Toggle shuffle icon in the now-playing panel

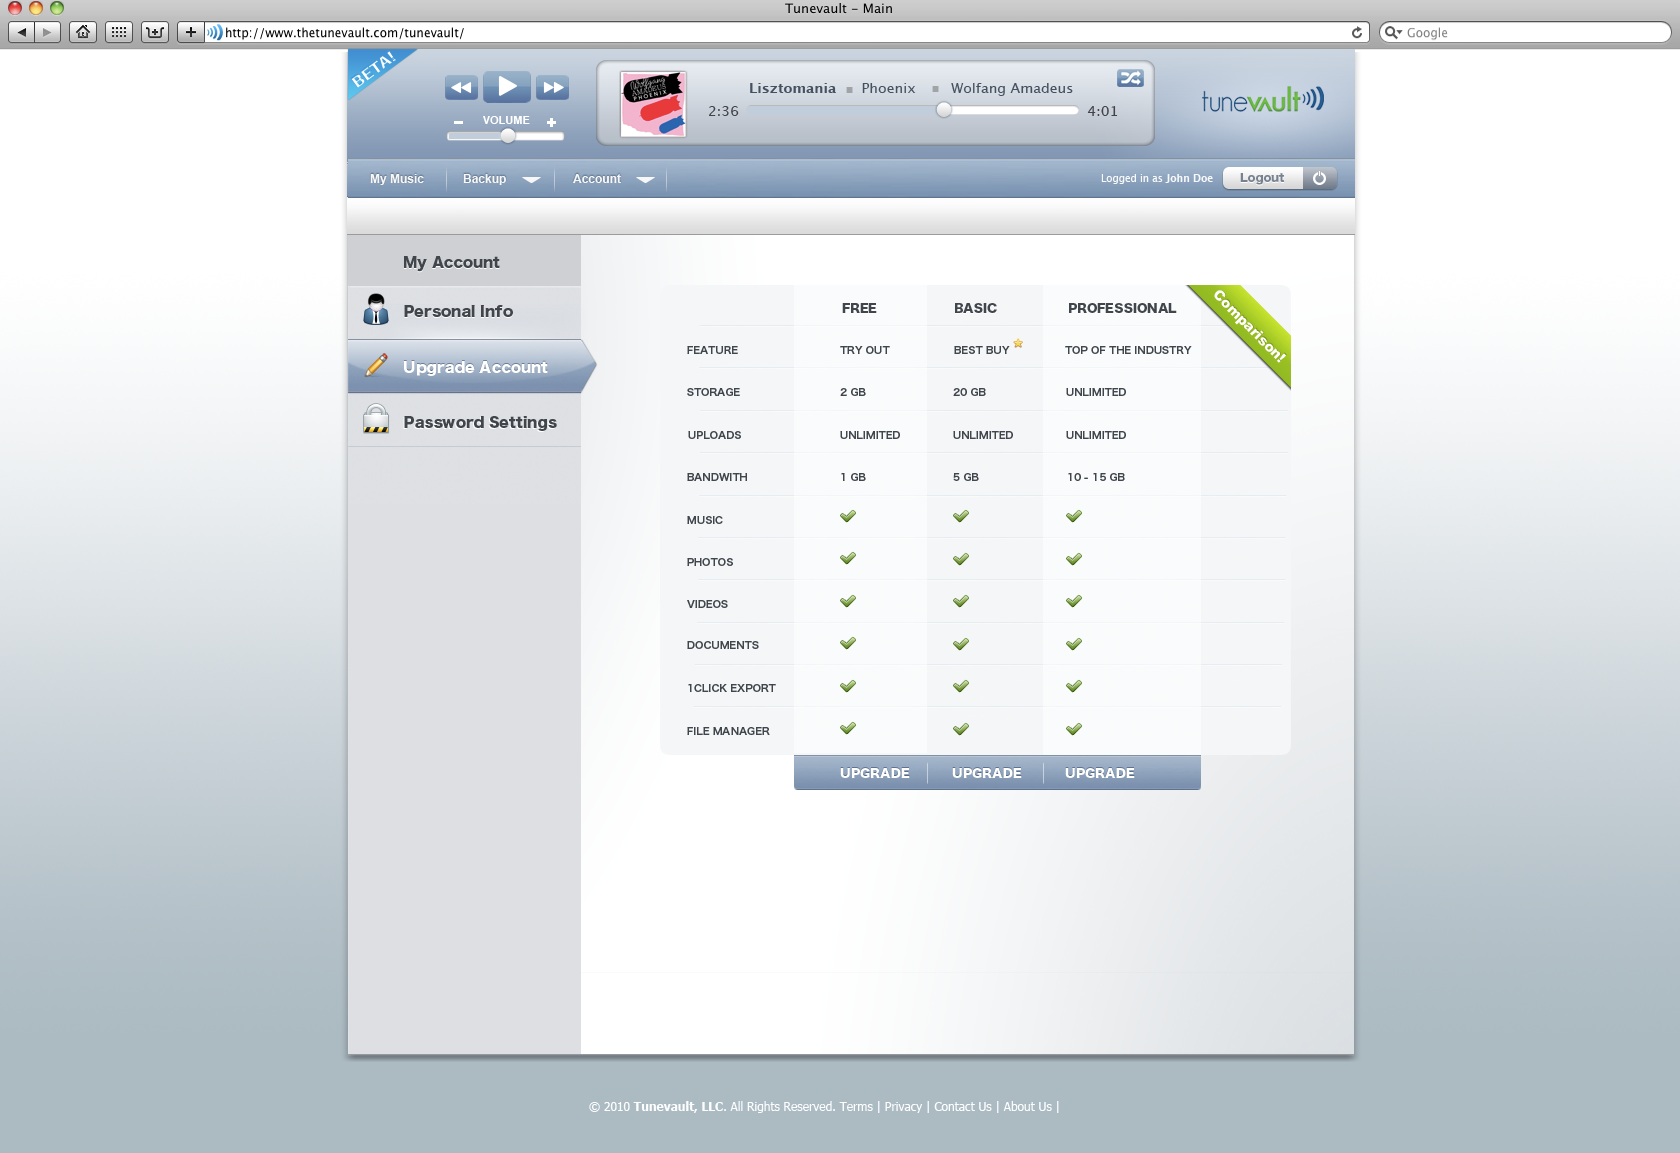coord(1130,78)
